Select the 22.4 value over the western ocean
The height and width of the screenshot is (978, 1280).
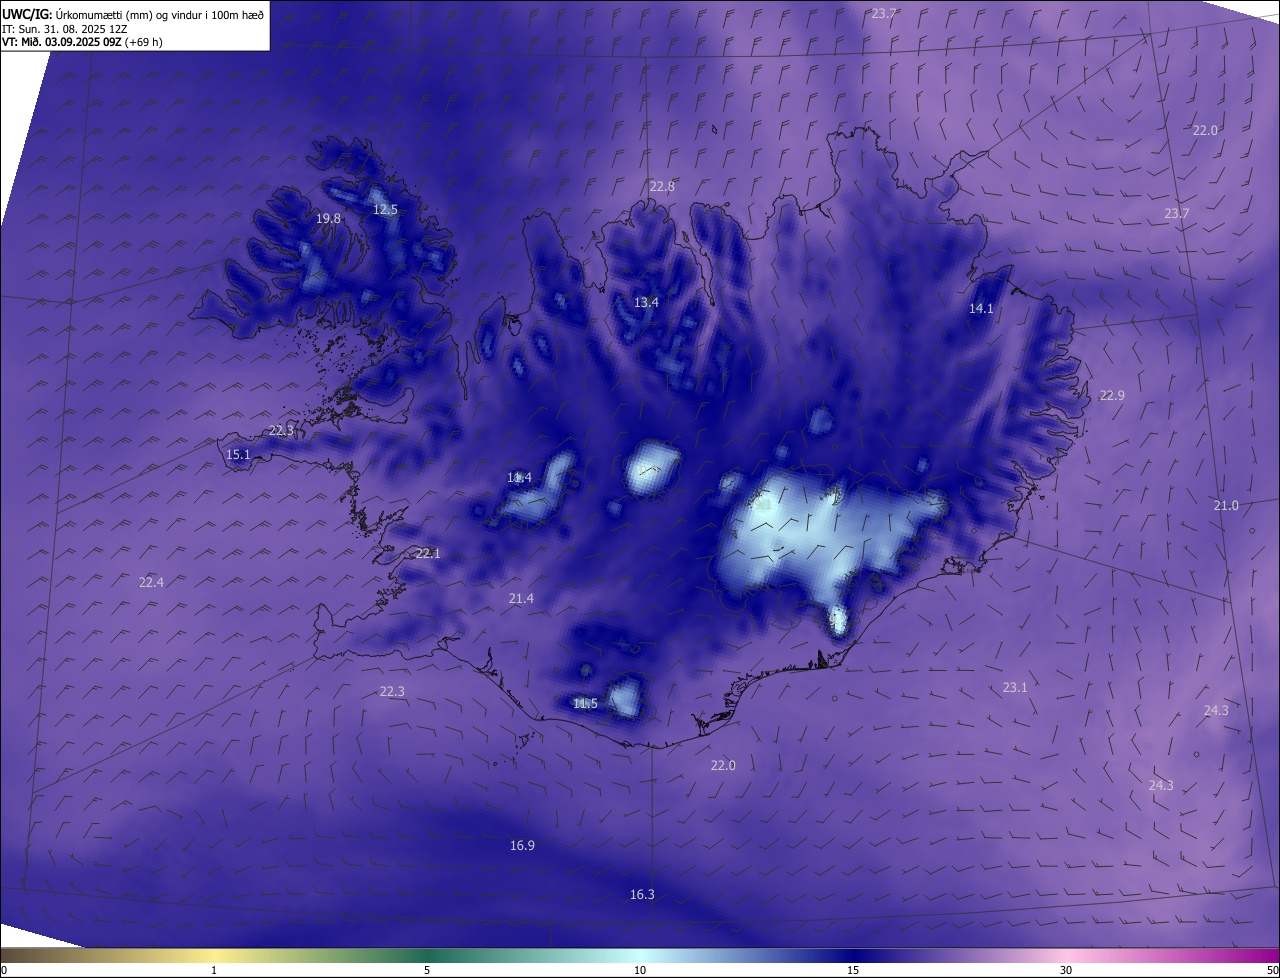coord(151,582)
